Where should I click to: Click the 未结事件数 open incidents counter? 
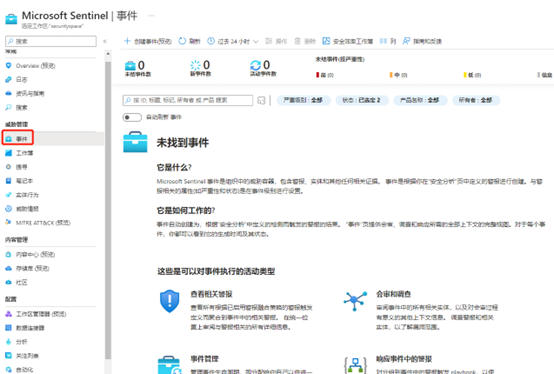[138, 69]
